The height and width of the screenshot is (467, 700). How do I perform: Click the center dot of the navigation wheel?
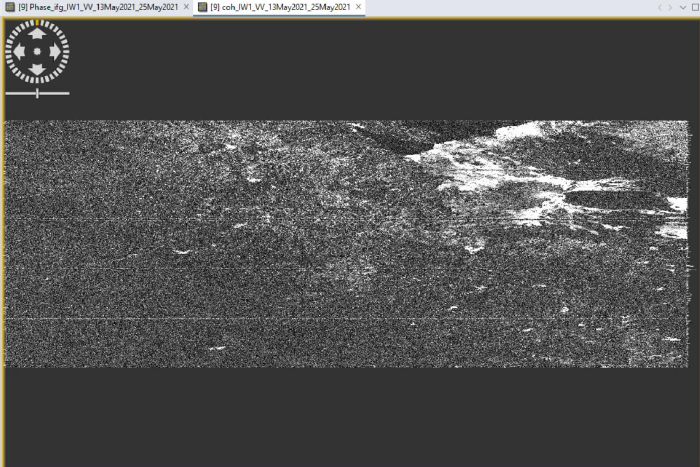click(x=37, y=51)
